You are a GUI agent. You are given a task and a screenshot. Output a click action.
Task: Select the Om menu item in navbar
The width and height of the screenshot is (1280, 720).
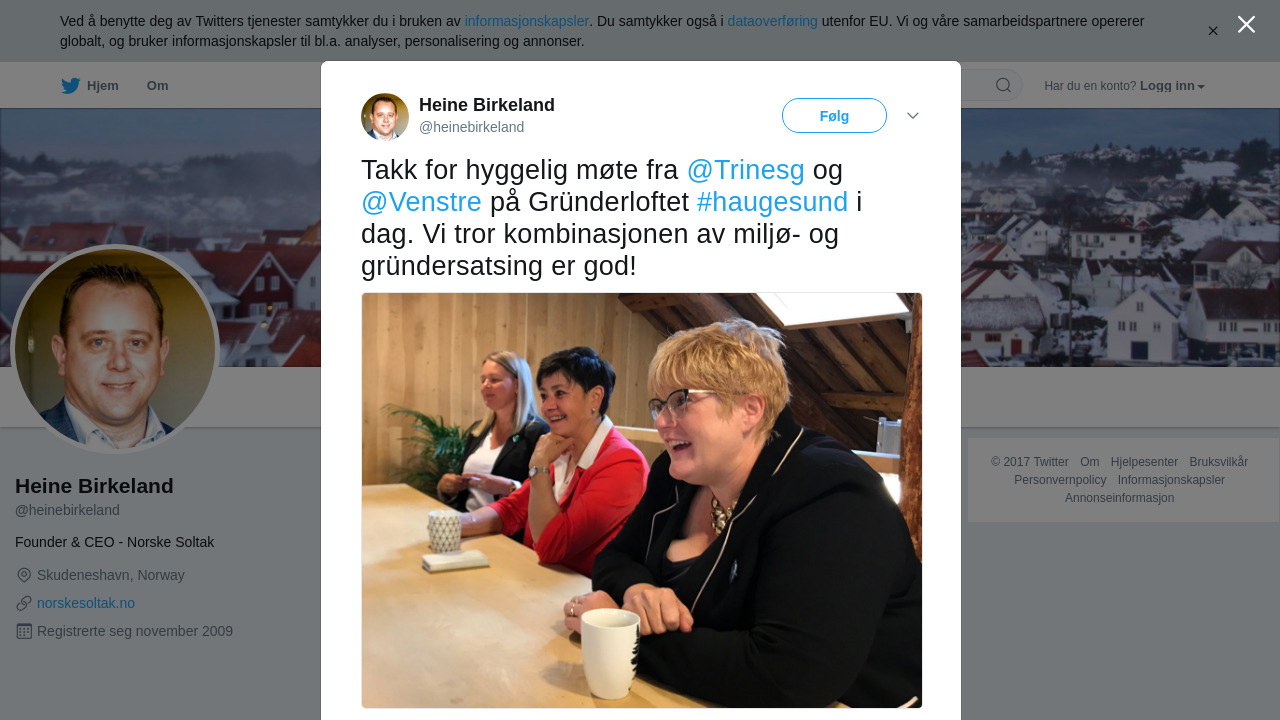(157, 86)
